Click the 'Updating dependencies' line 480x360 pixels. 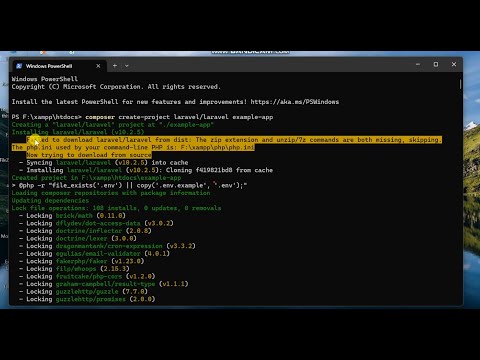coord(50,201)
